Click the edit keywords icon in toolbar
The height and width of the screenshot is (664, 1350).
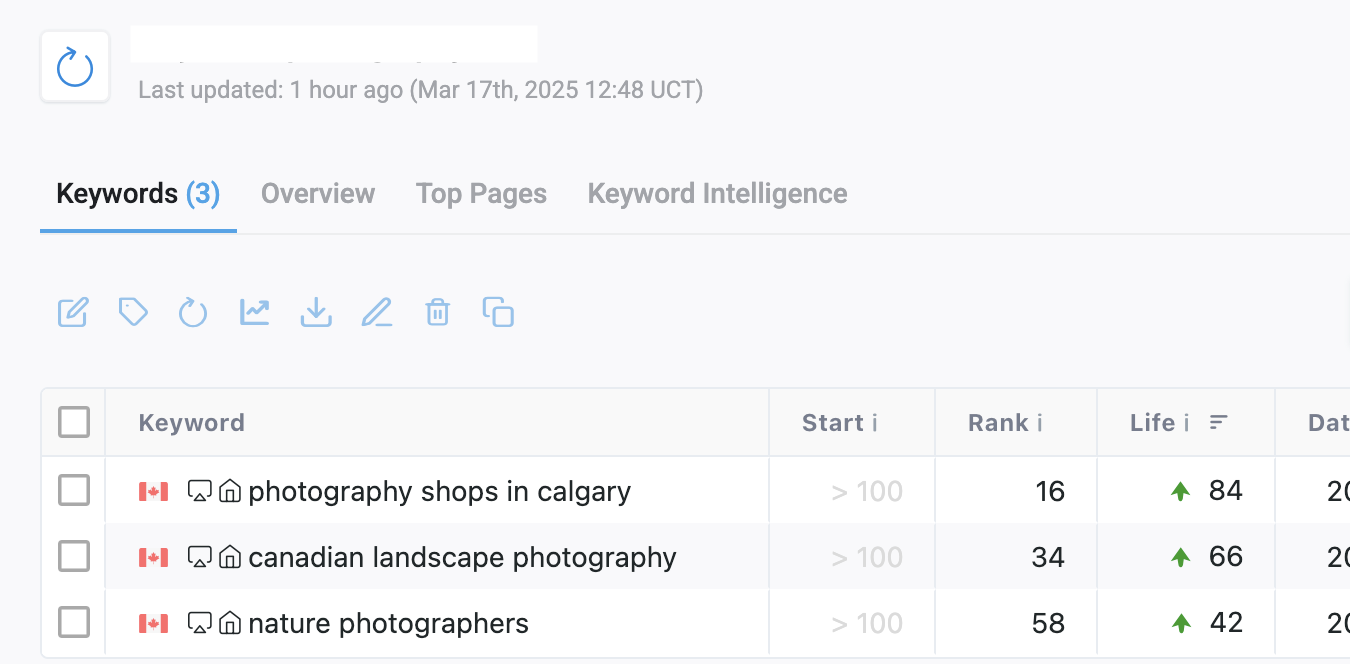click(73, 313)
